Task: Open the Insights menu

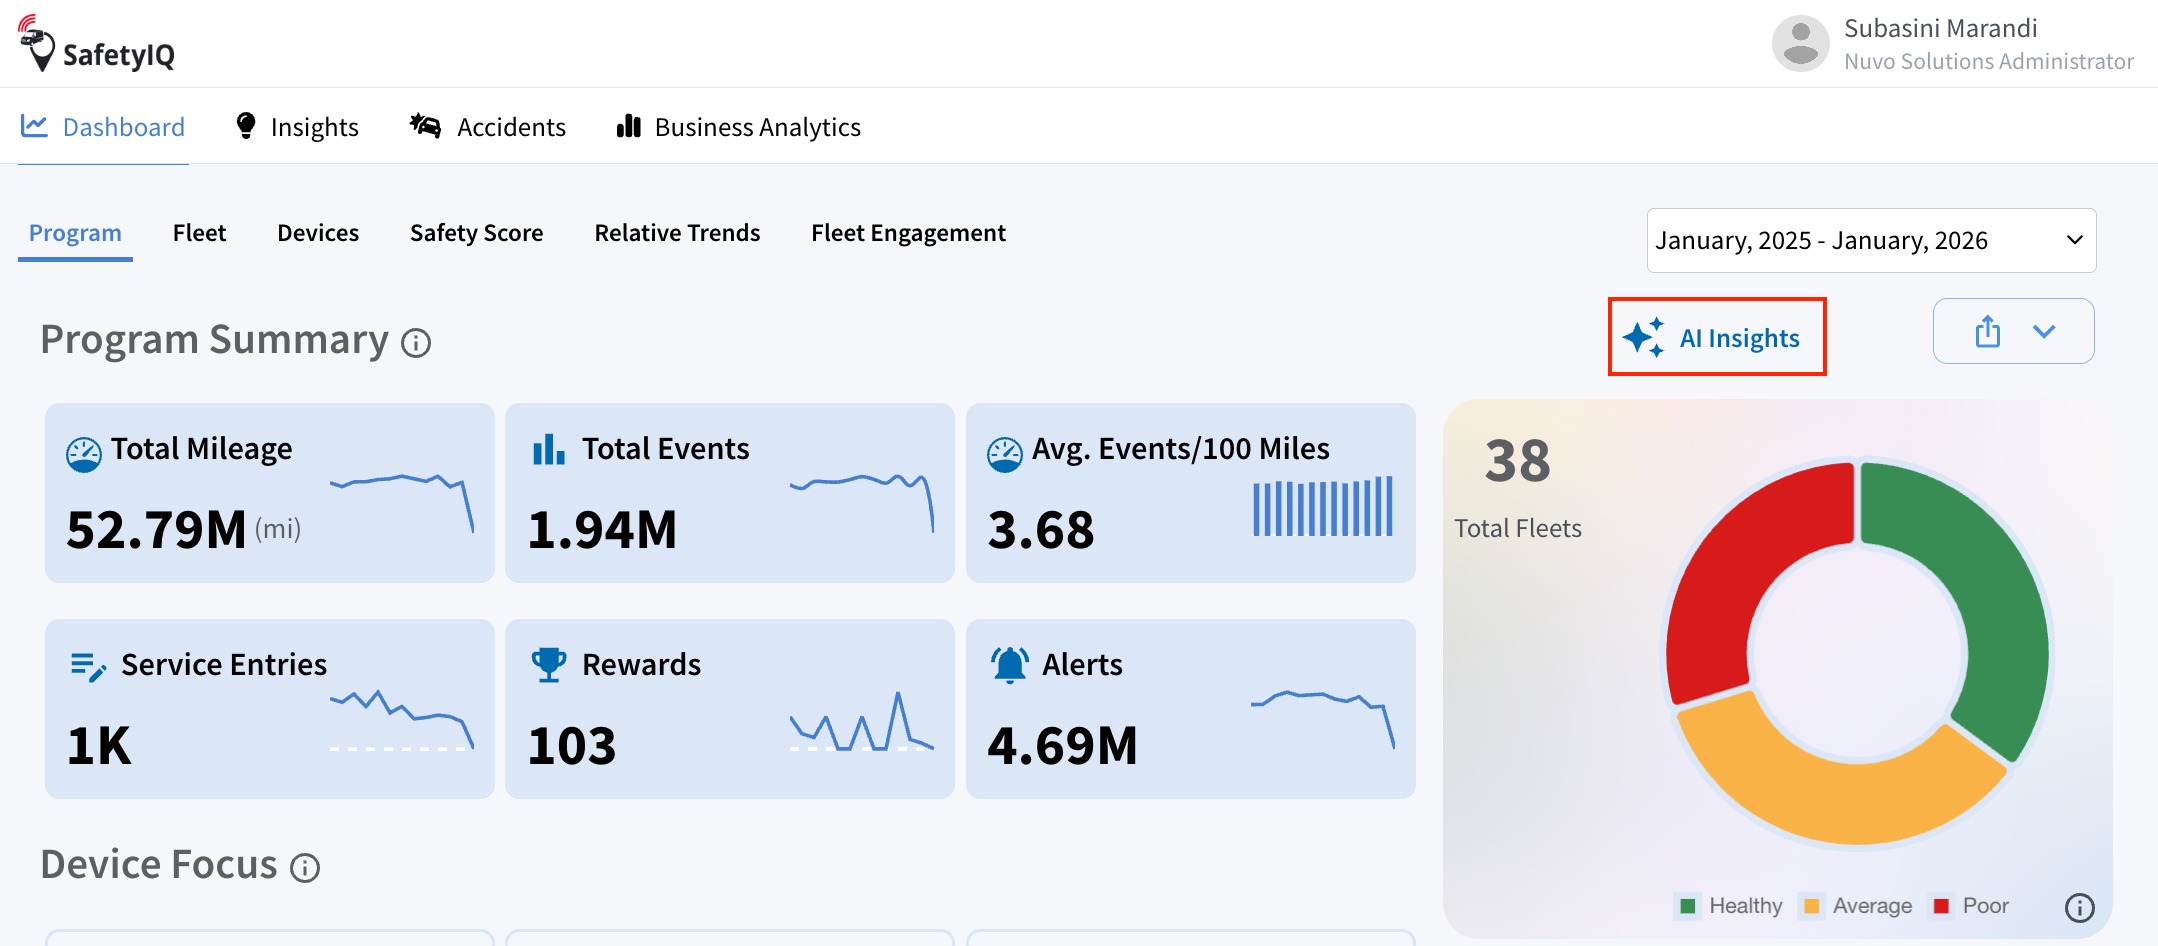Action: (296, 127)
